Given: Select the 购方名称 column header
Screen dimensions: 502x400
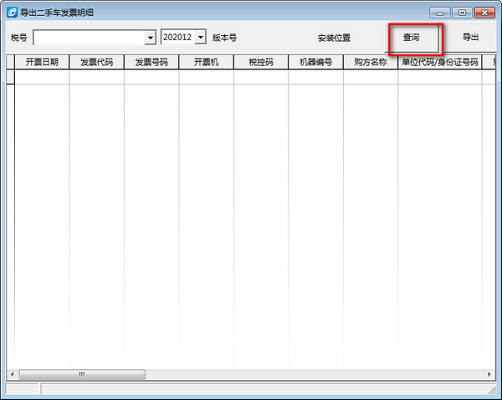Looking at the screenshot, I should coord(370,62).
